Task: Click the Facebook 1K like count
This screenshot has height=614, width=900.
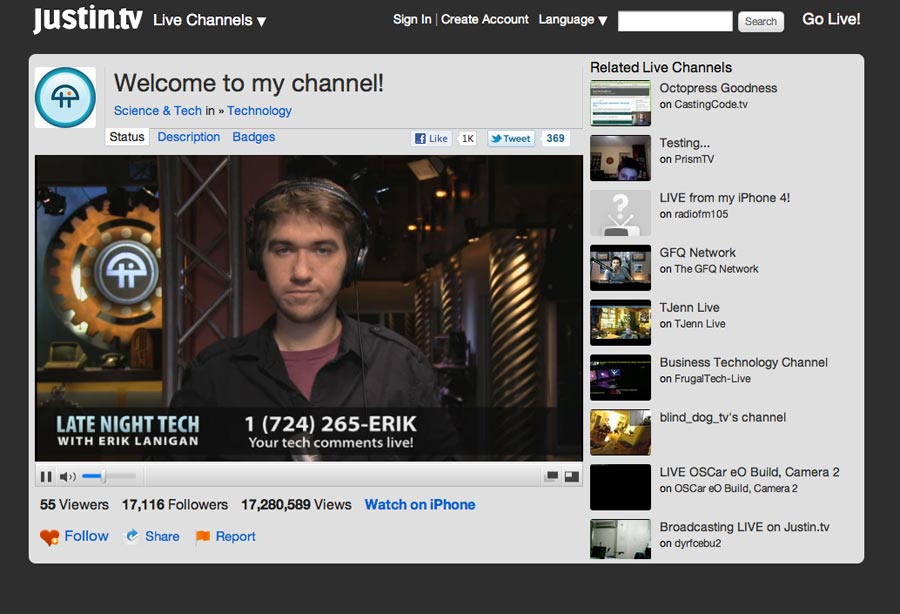Action: click(x=468, y=138)
